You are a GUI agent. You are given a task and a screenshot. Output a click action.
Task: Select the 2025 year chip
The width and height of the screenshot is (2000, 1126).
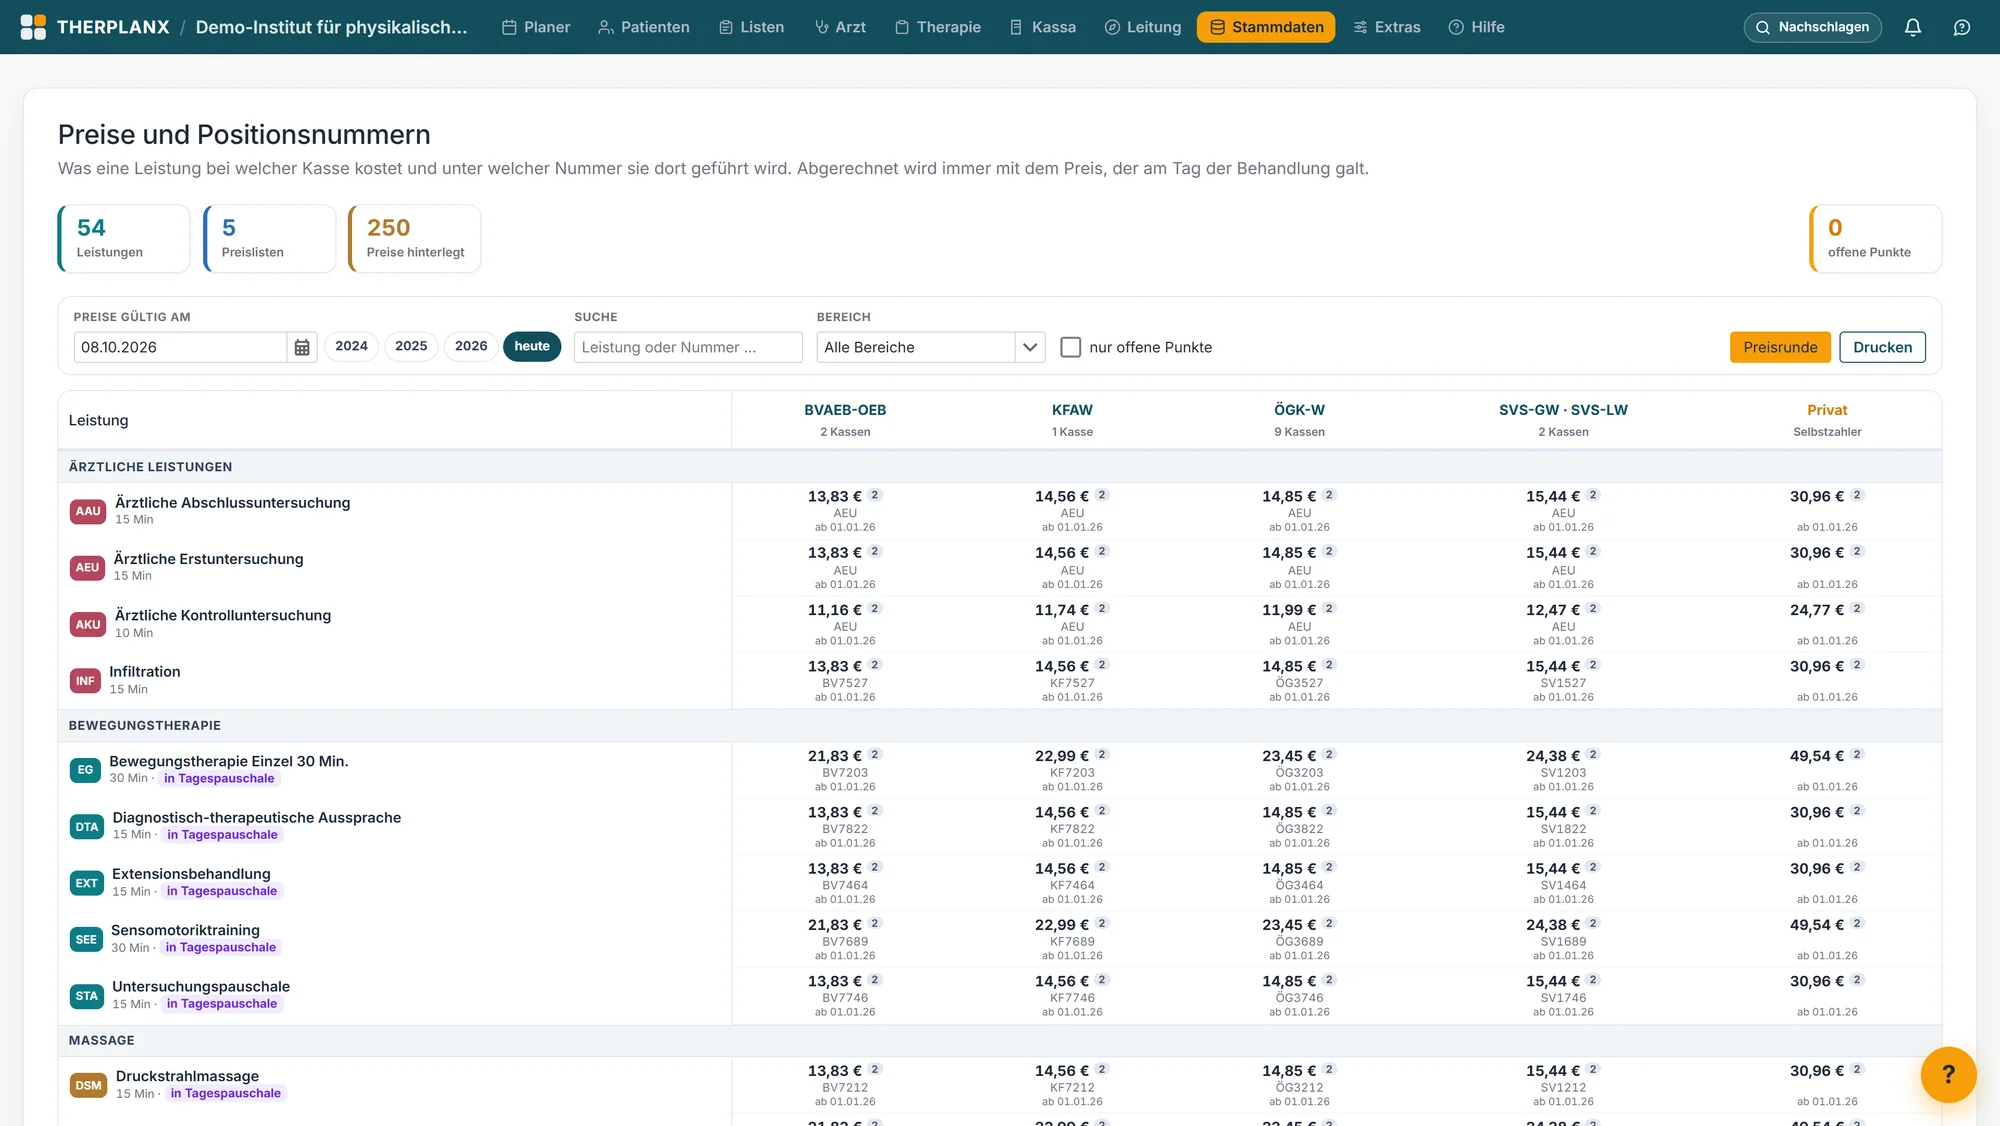(x=411, y=346)
